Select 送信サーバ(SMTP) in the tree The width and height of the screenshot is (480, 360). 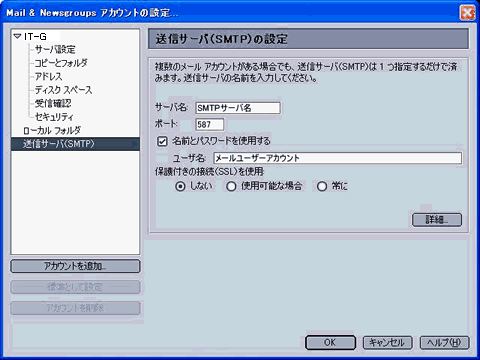pos(75,144)
